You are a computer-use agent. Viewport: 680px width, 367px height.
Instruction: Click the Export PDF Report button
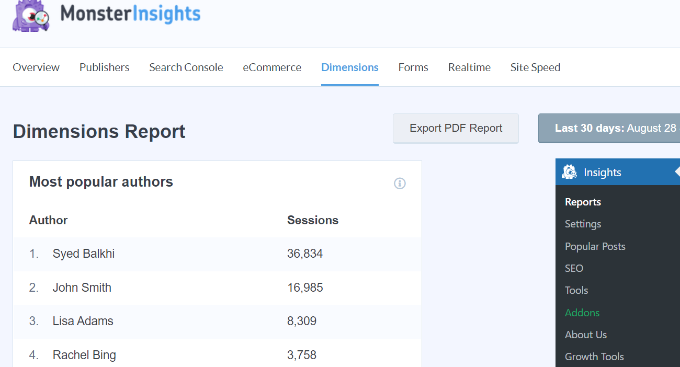tap(456, 128)
